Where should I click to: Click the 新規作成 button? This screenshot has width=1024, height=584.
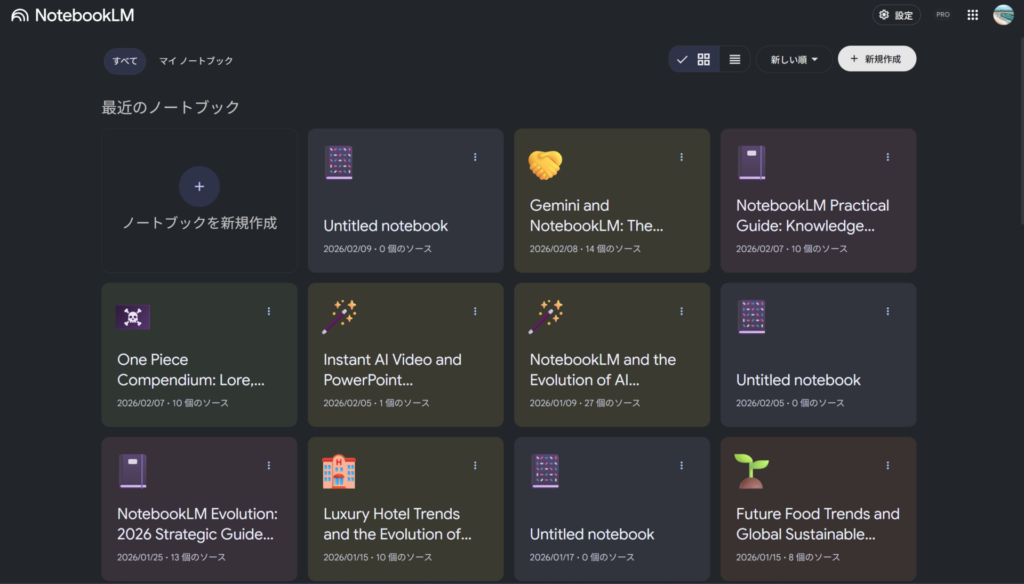(876, 60)
